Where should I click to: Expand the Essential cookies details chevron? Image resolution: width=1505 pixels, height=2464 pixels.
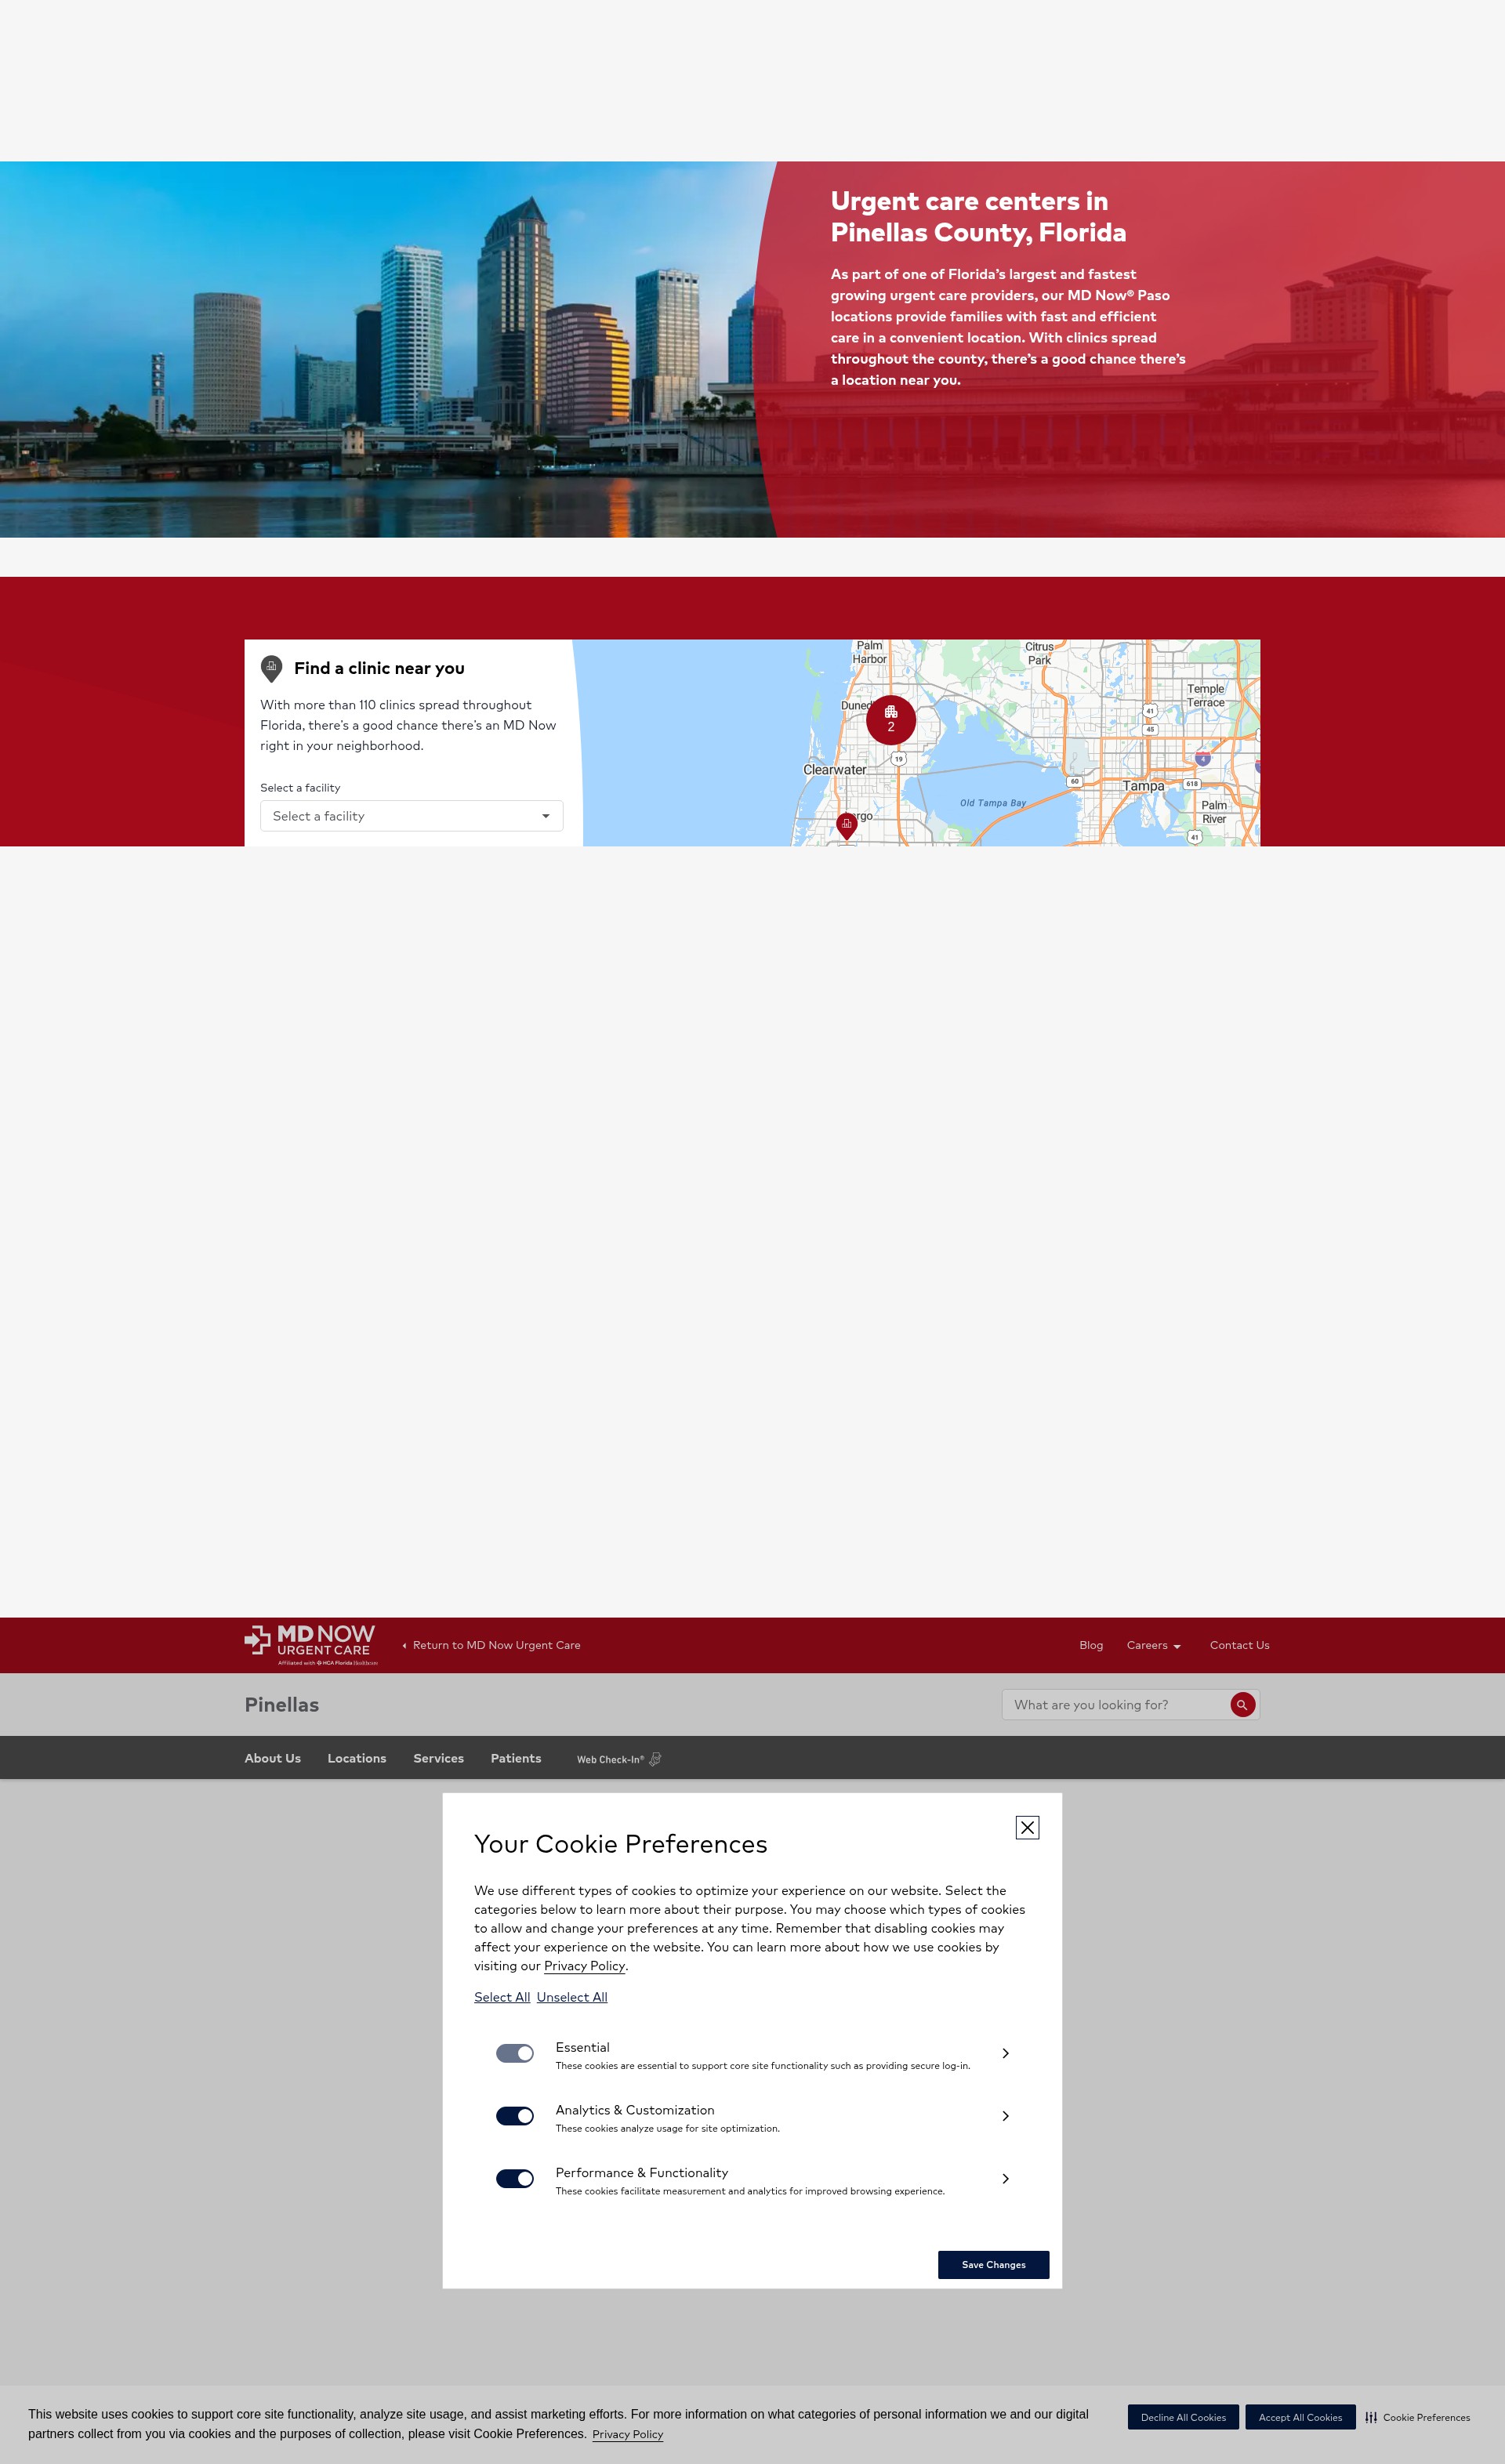click(x=1005, y=2053)
